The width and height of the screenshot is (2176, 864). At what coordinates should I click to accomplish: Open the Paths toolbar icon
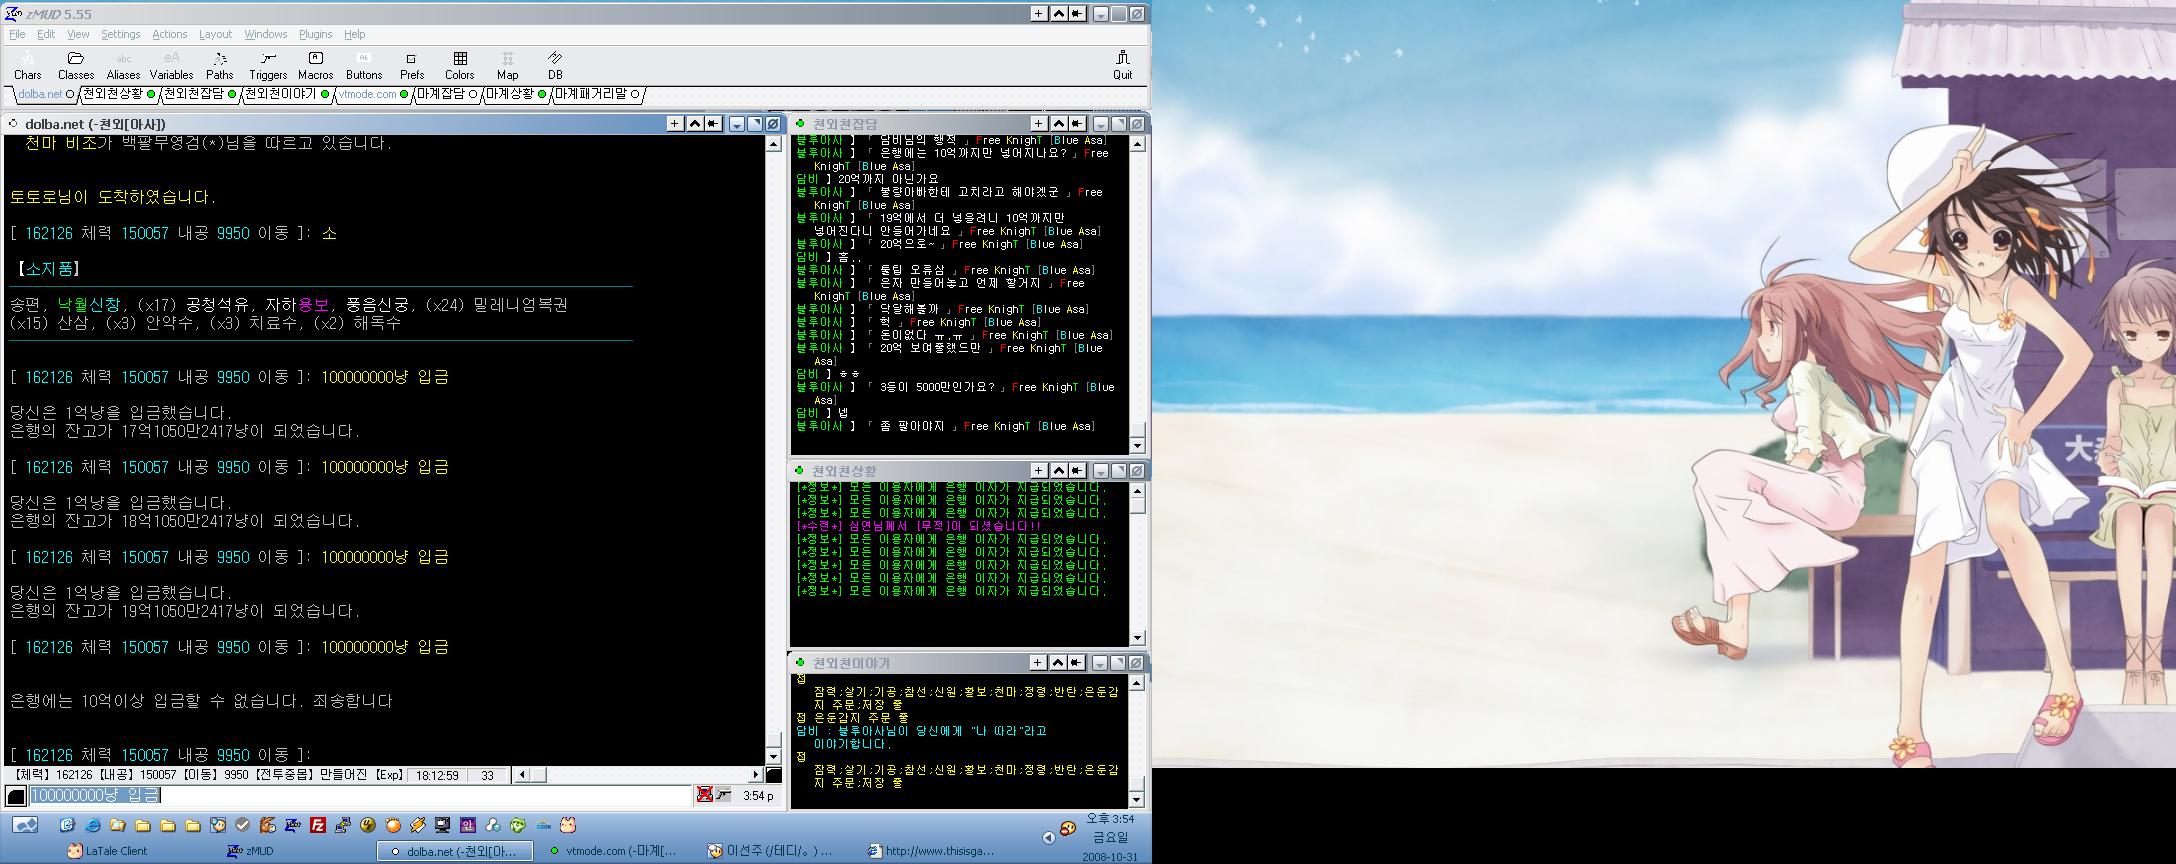[x=219, y=66]
